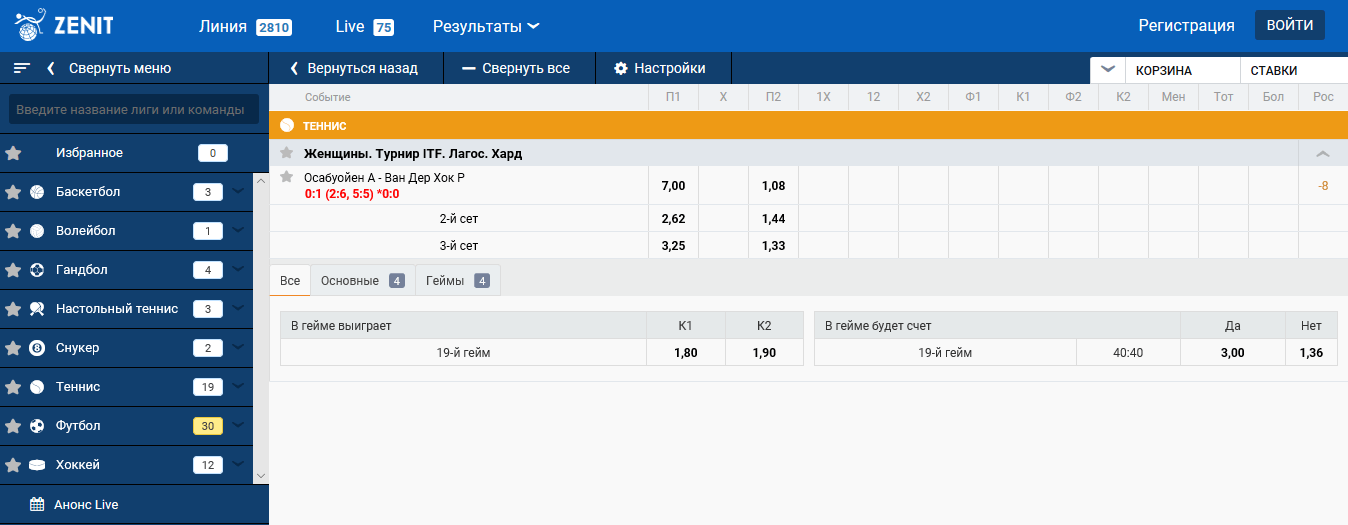Image resolution: width=1348 pixels, height=525 pixels.
Task: Click the calendar icon for Анонс Live
Action: (37, 505)
